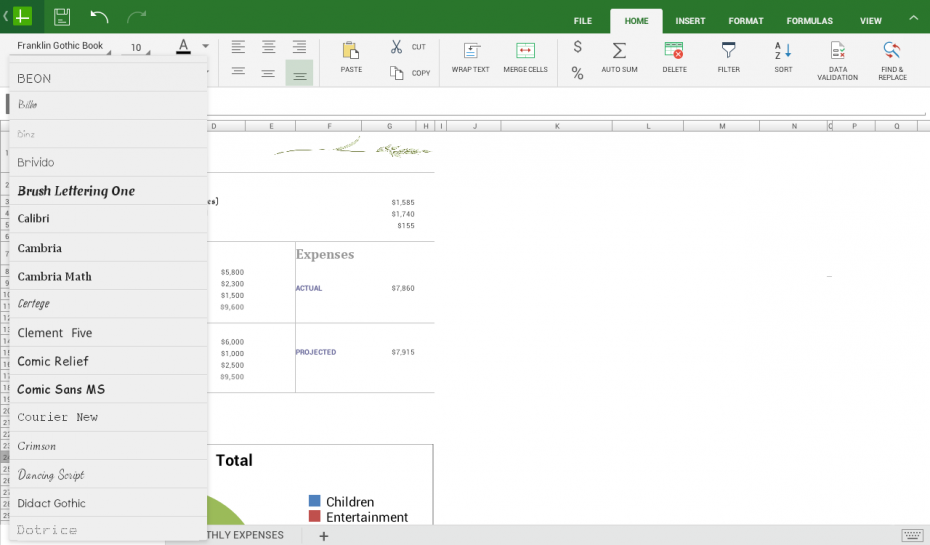Align text to middle vertically
930x545 pixels.
(x=268, y=73)
